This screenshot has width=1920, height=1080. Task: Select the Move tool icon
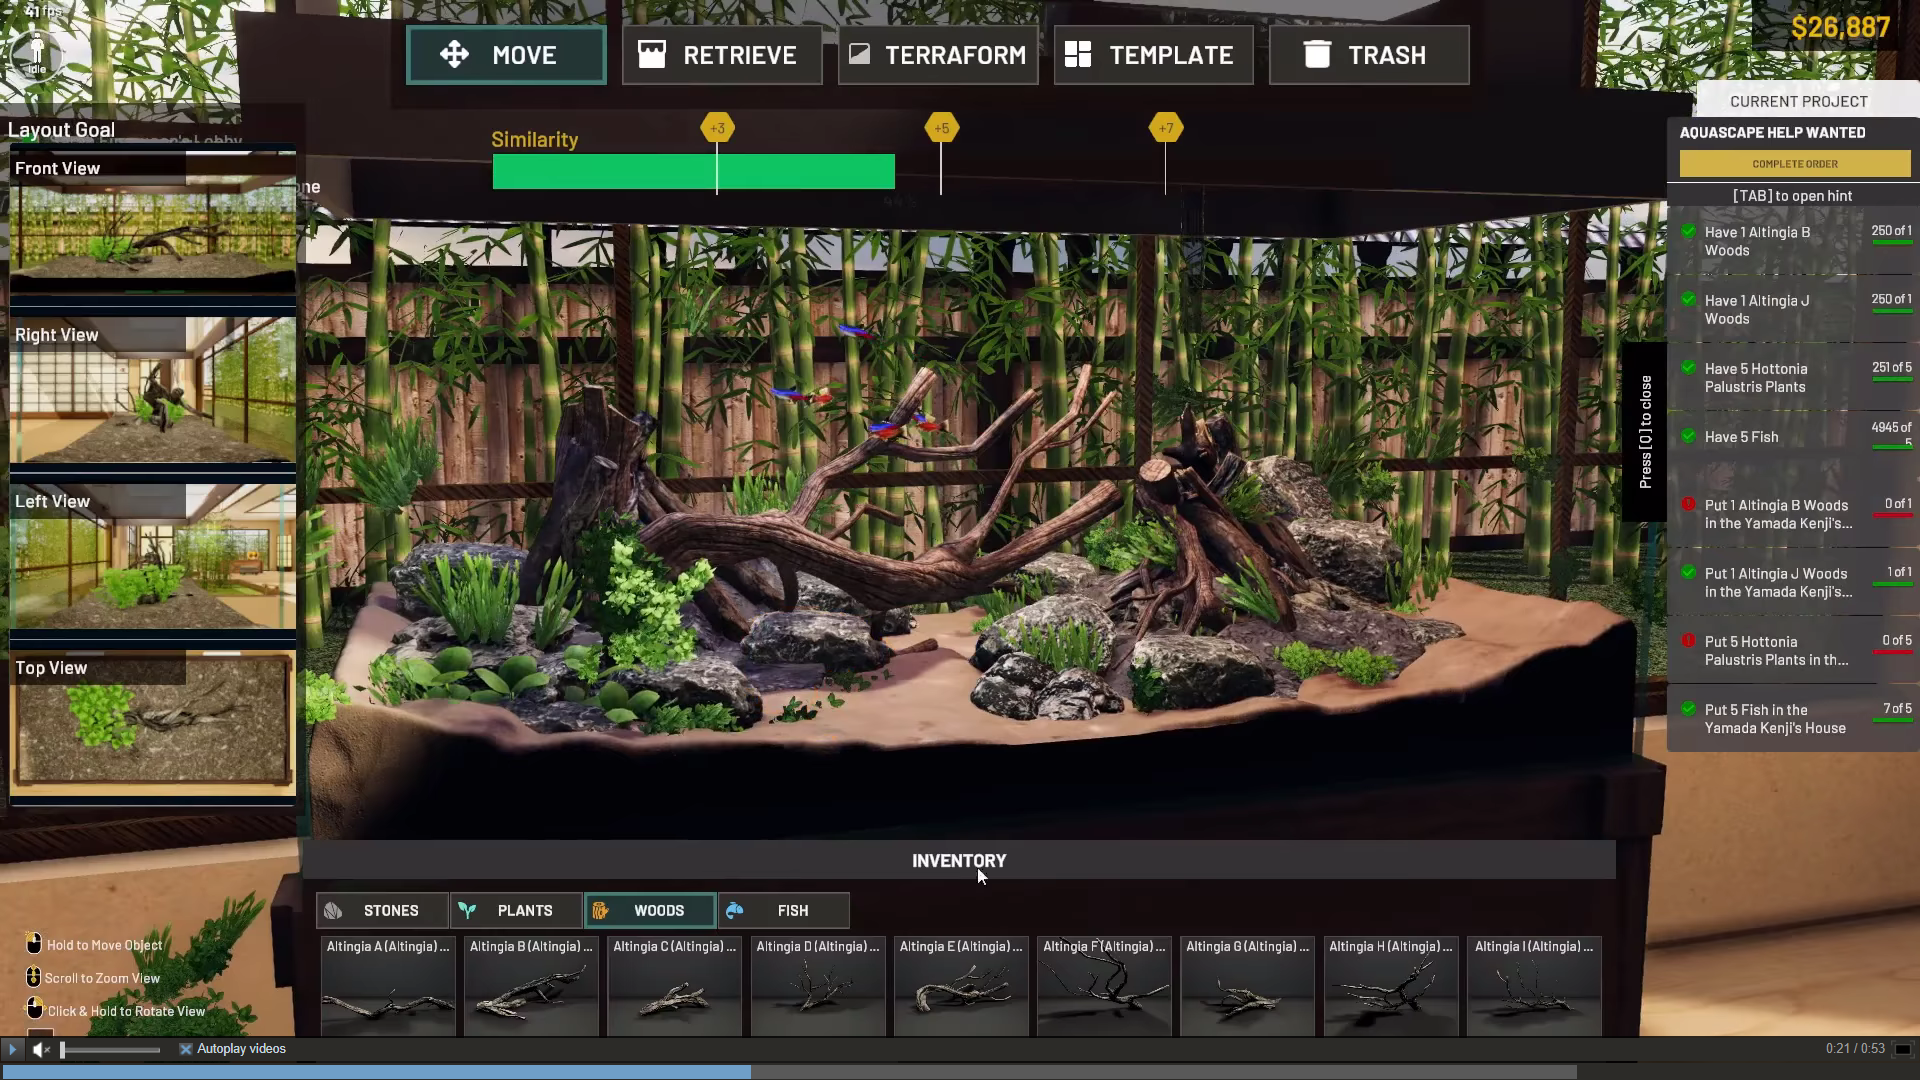coord(454,55)
